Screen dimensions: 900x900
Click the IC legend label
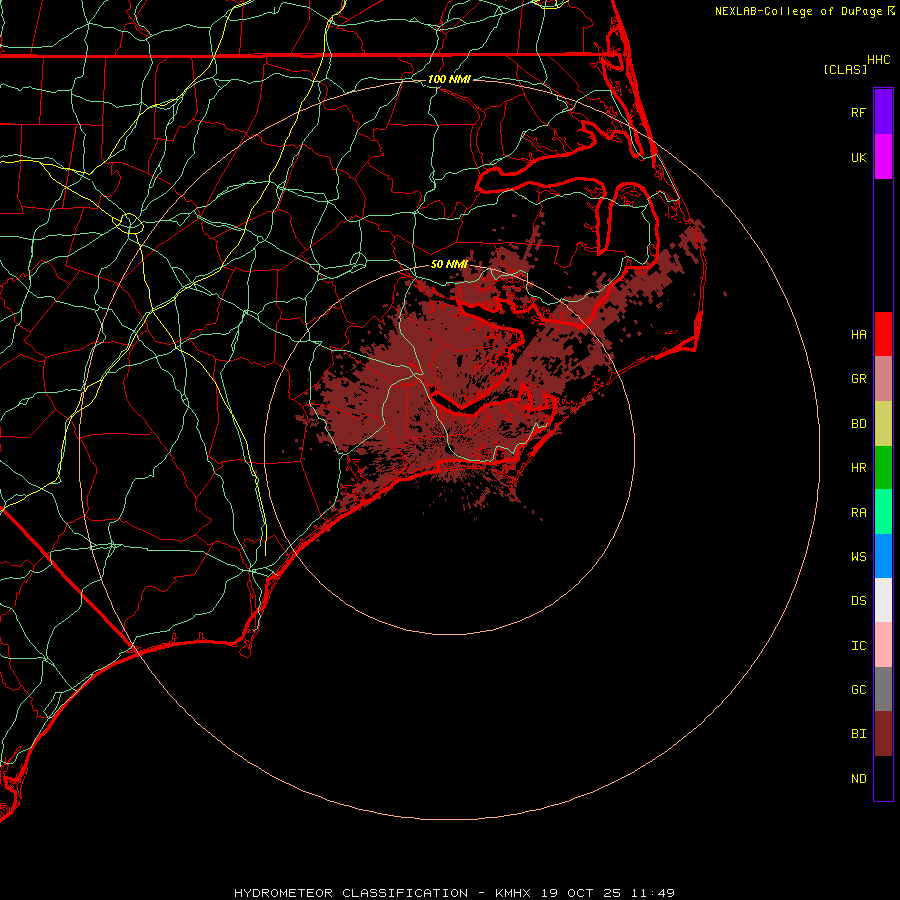pos(859,646)
